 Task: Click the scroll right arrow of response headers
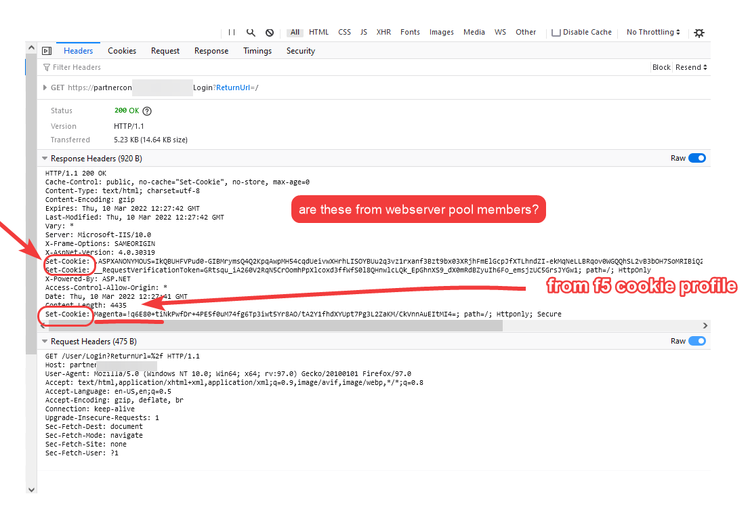tap(705, 325)
